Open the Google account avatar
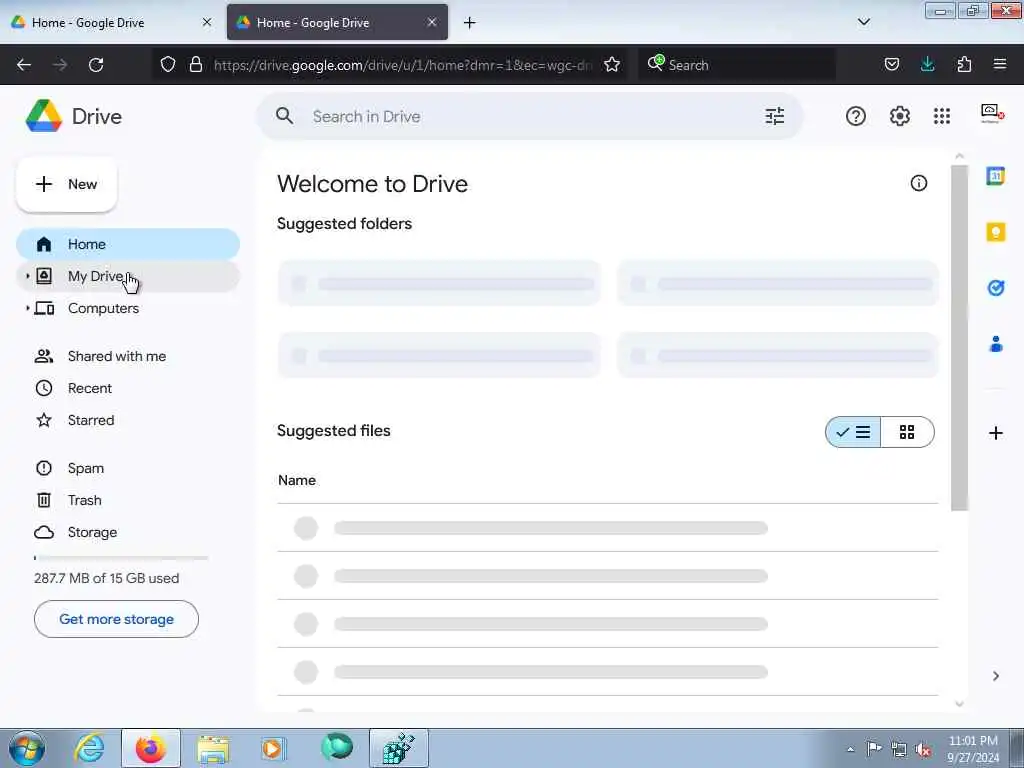This screenshot has width=1024, height=768. 992,114
